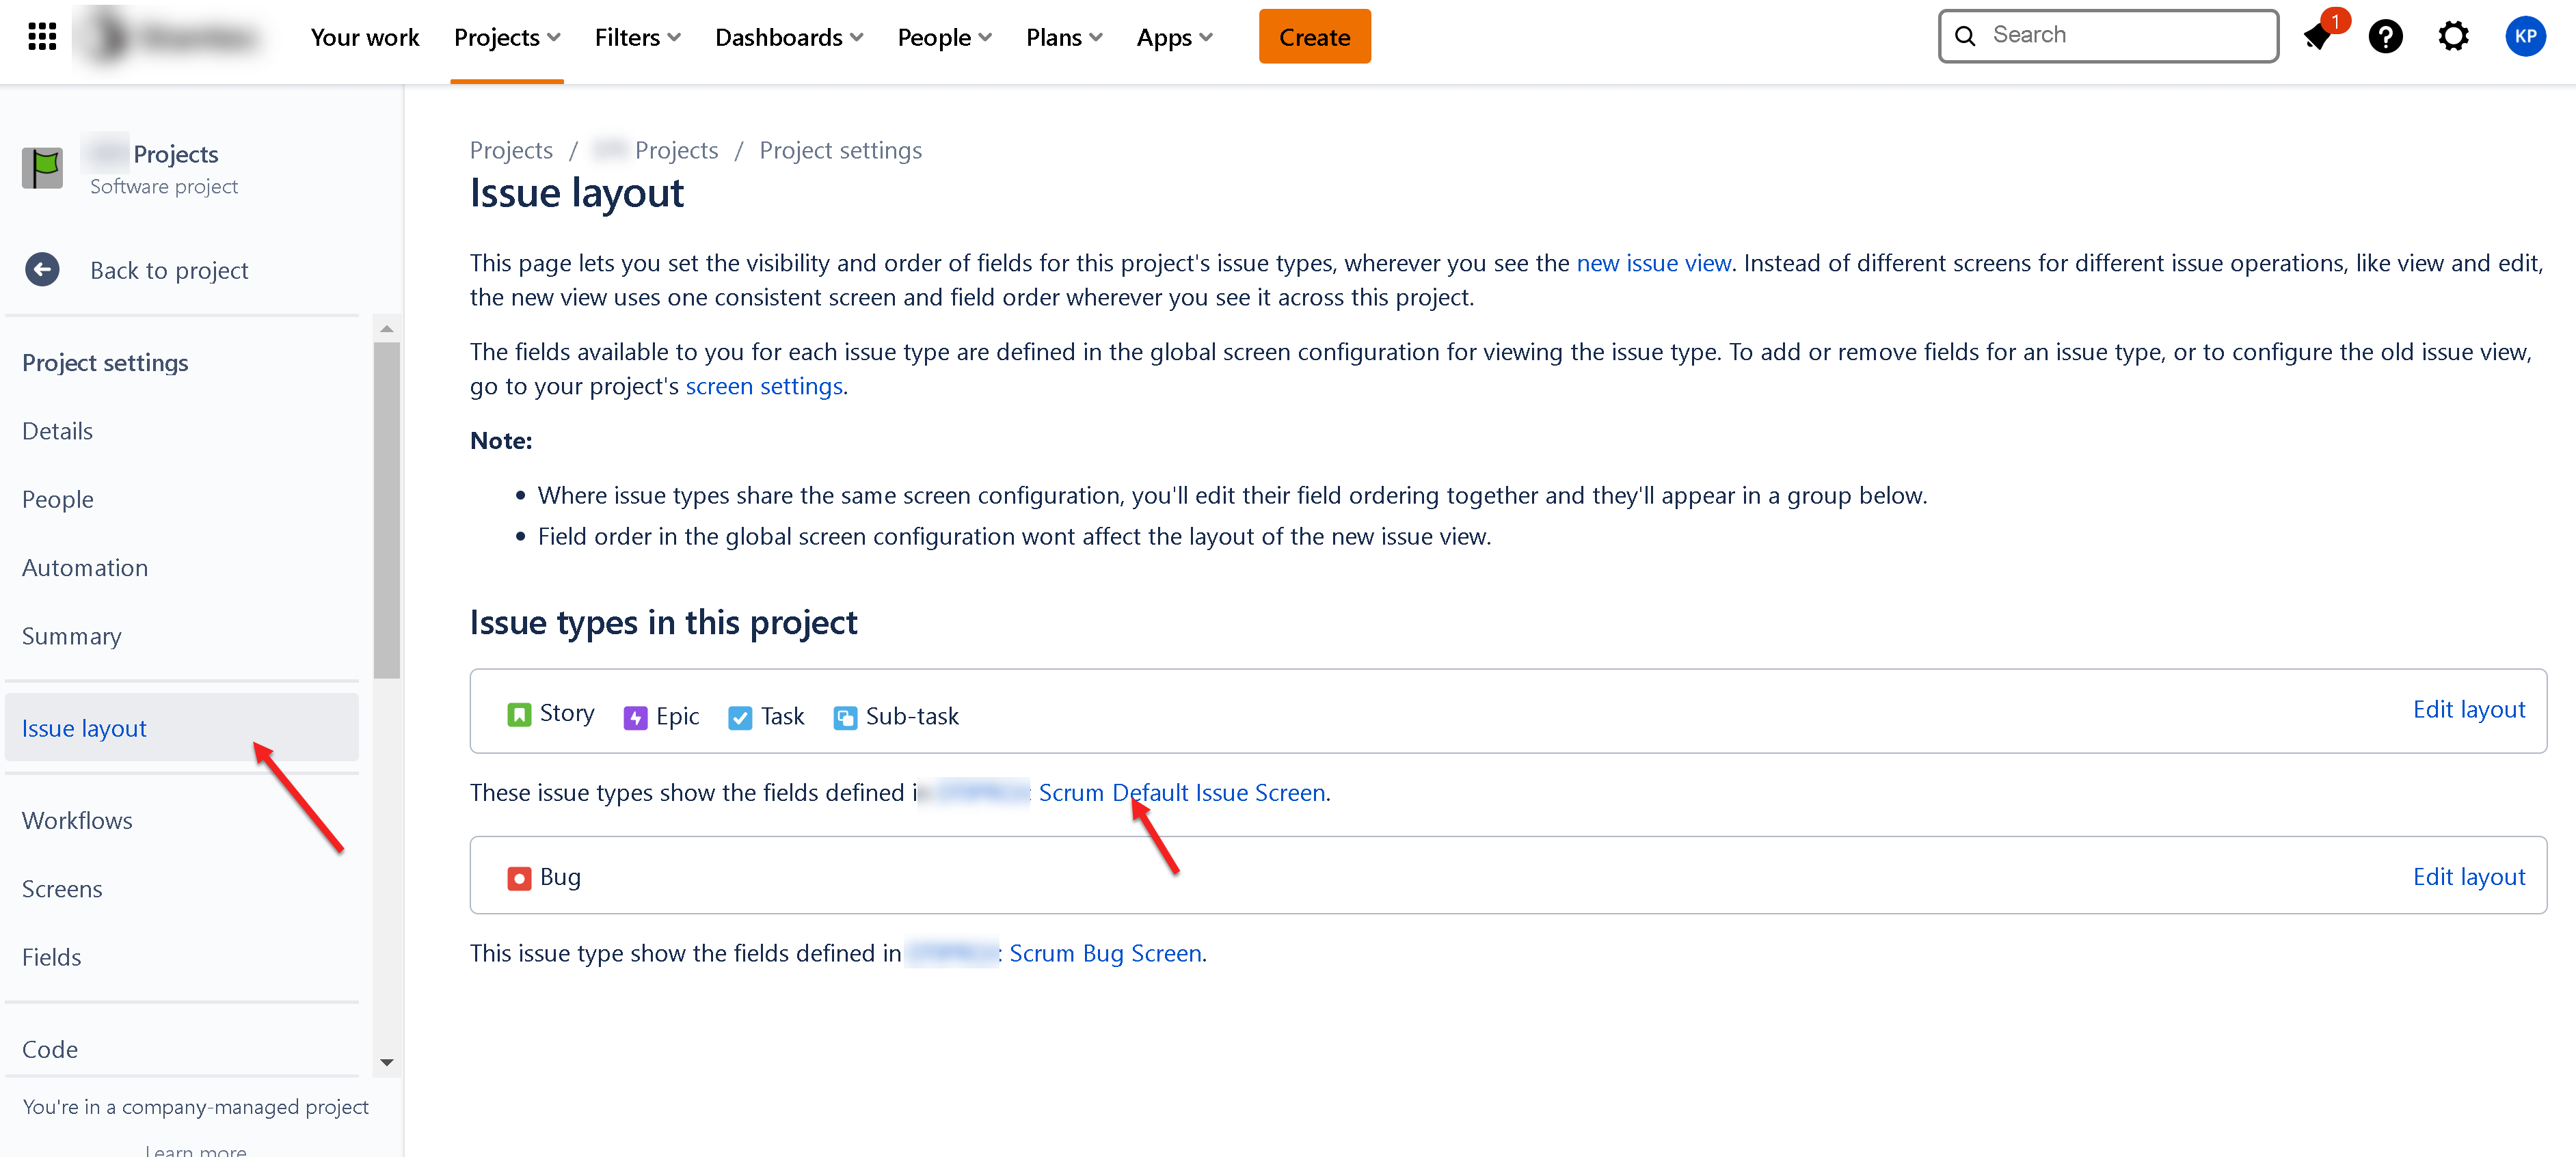Open Screens in the sidebar
Image resolution: width=2576 pixels, height=1157 pixels.
(x=62, y=888)
